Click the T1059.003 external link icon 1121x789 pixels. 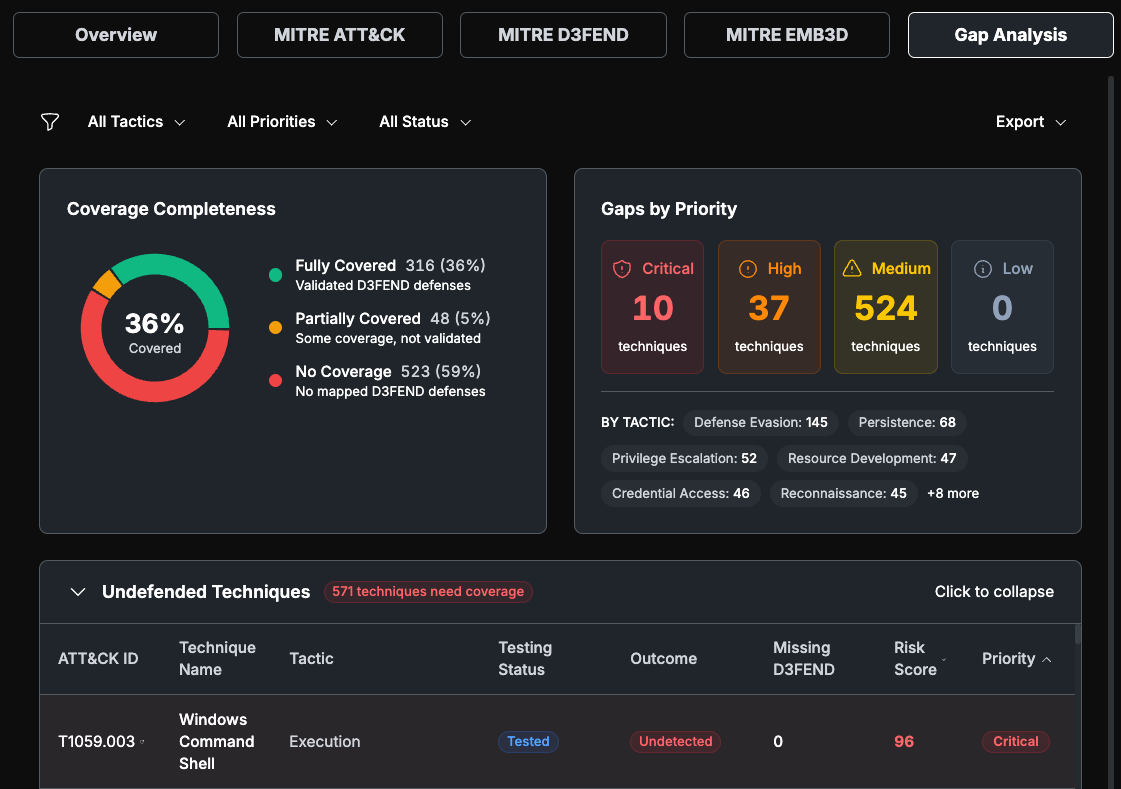(142, 741)
